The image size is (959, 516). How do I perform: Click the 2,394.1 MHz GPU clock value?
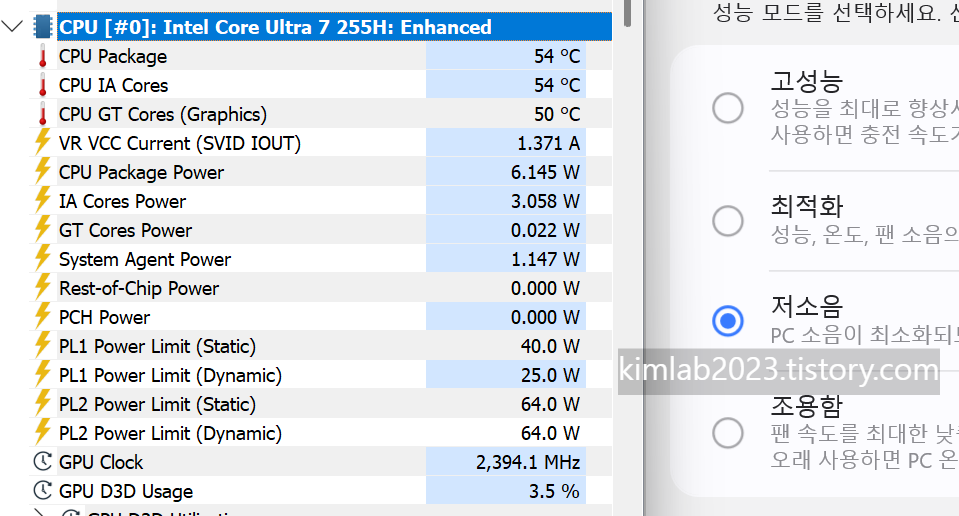click(528, 462)
